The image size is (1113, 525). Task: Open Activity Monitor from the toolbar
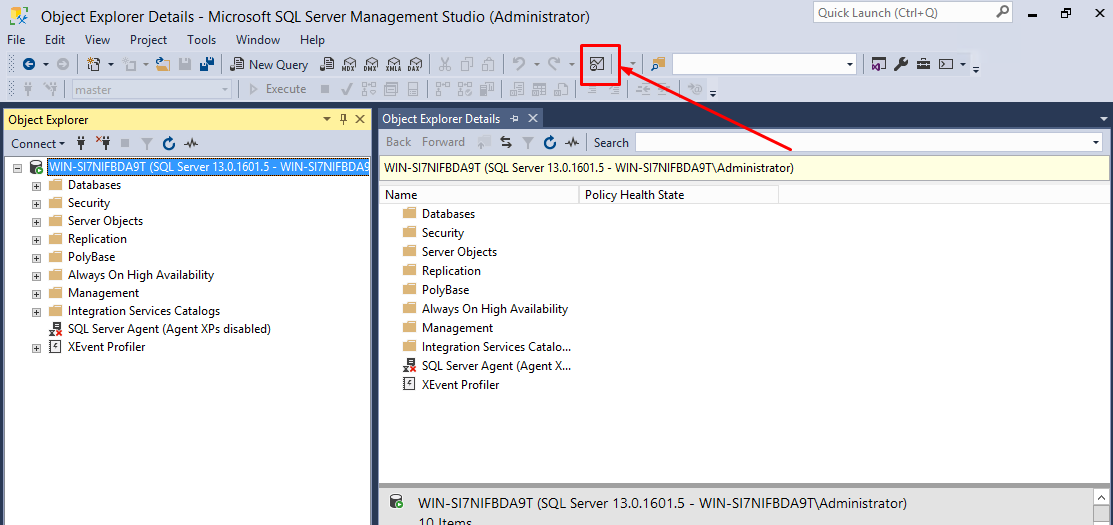[x=597, y=65]
